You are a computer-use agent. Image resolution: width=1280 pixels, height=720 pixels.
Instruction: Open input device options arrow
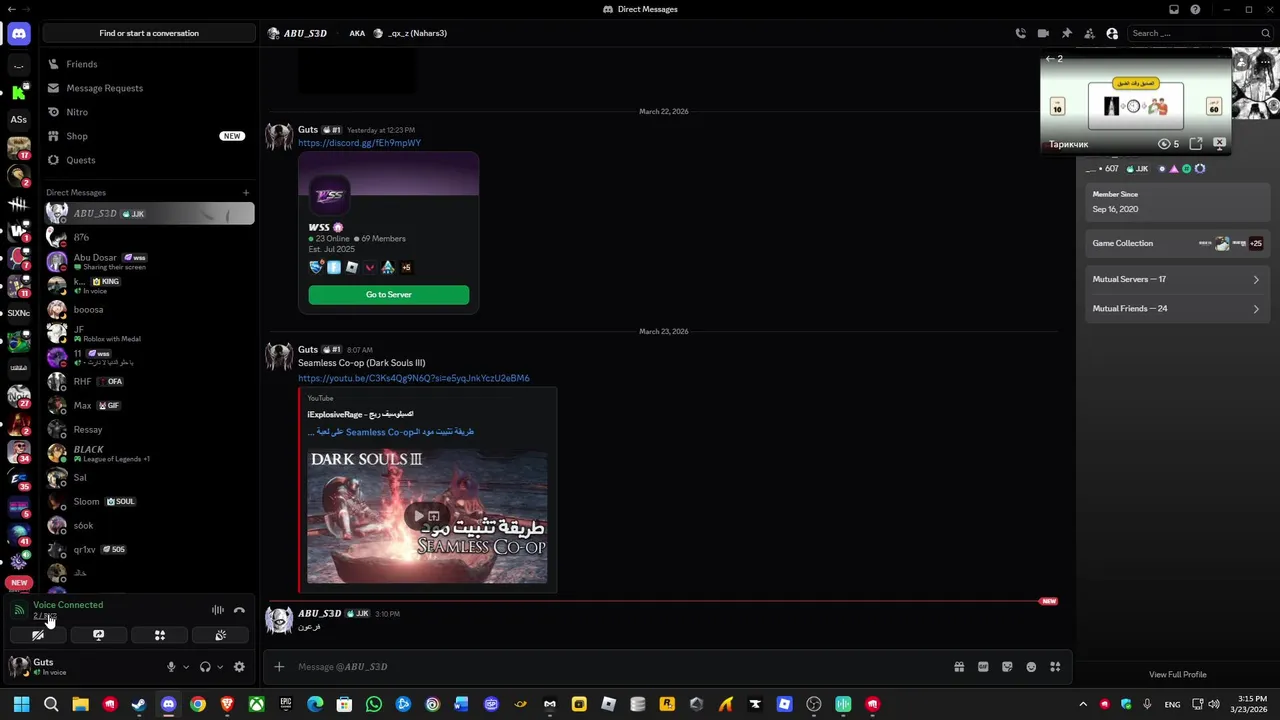tap(185, 667)
